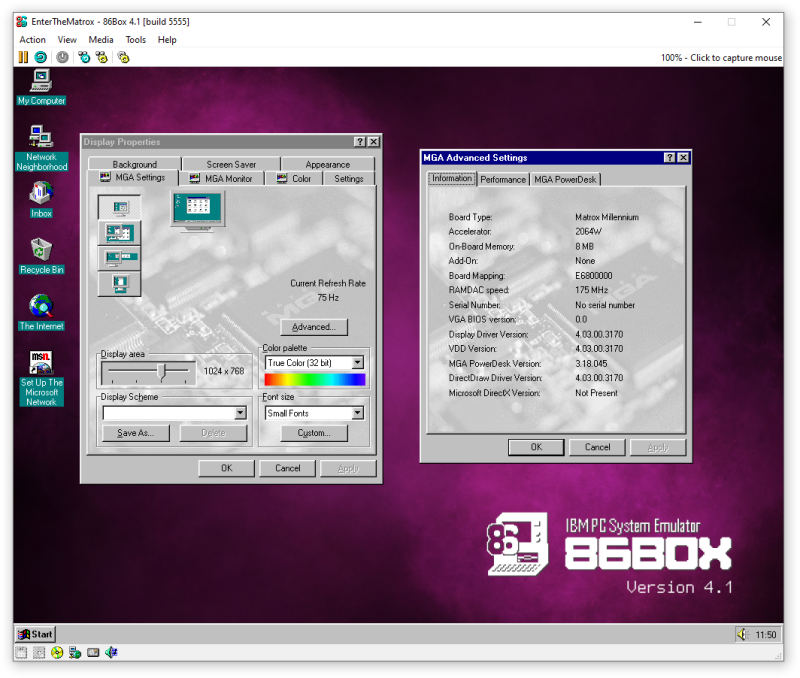Viewport: 800px width, 678px height.
Task: Click the sound speaker icon in status bar
Action: [111, 652]
